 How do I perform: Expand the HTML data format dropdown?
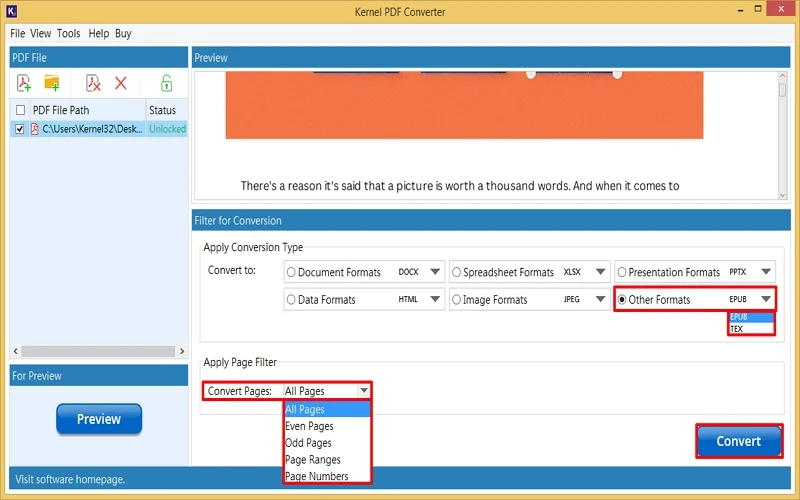[x=435, y=299]
